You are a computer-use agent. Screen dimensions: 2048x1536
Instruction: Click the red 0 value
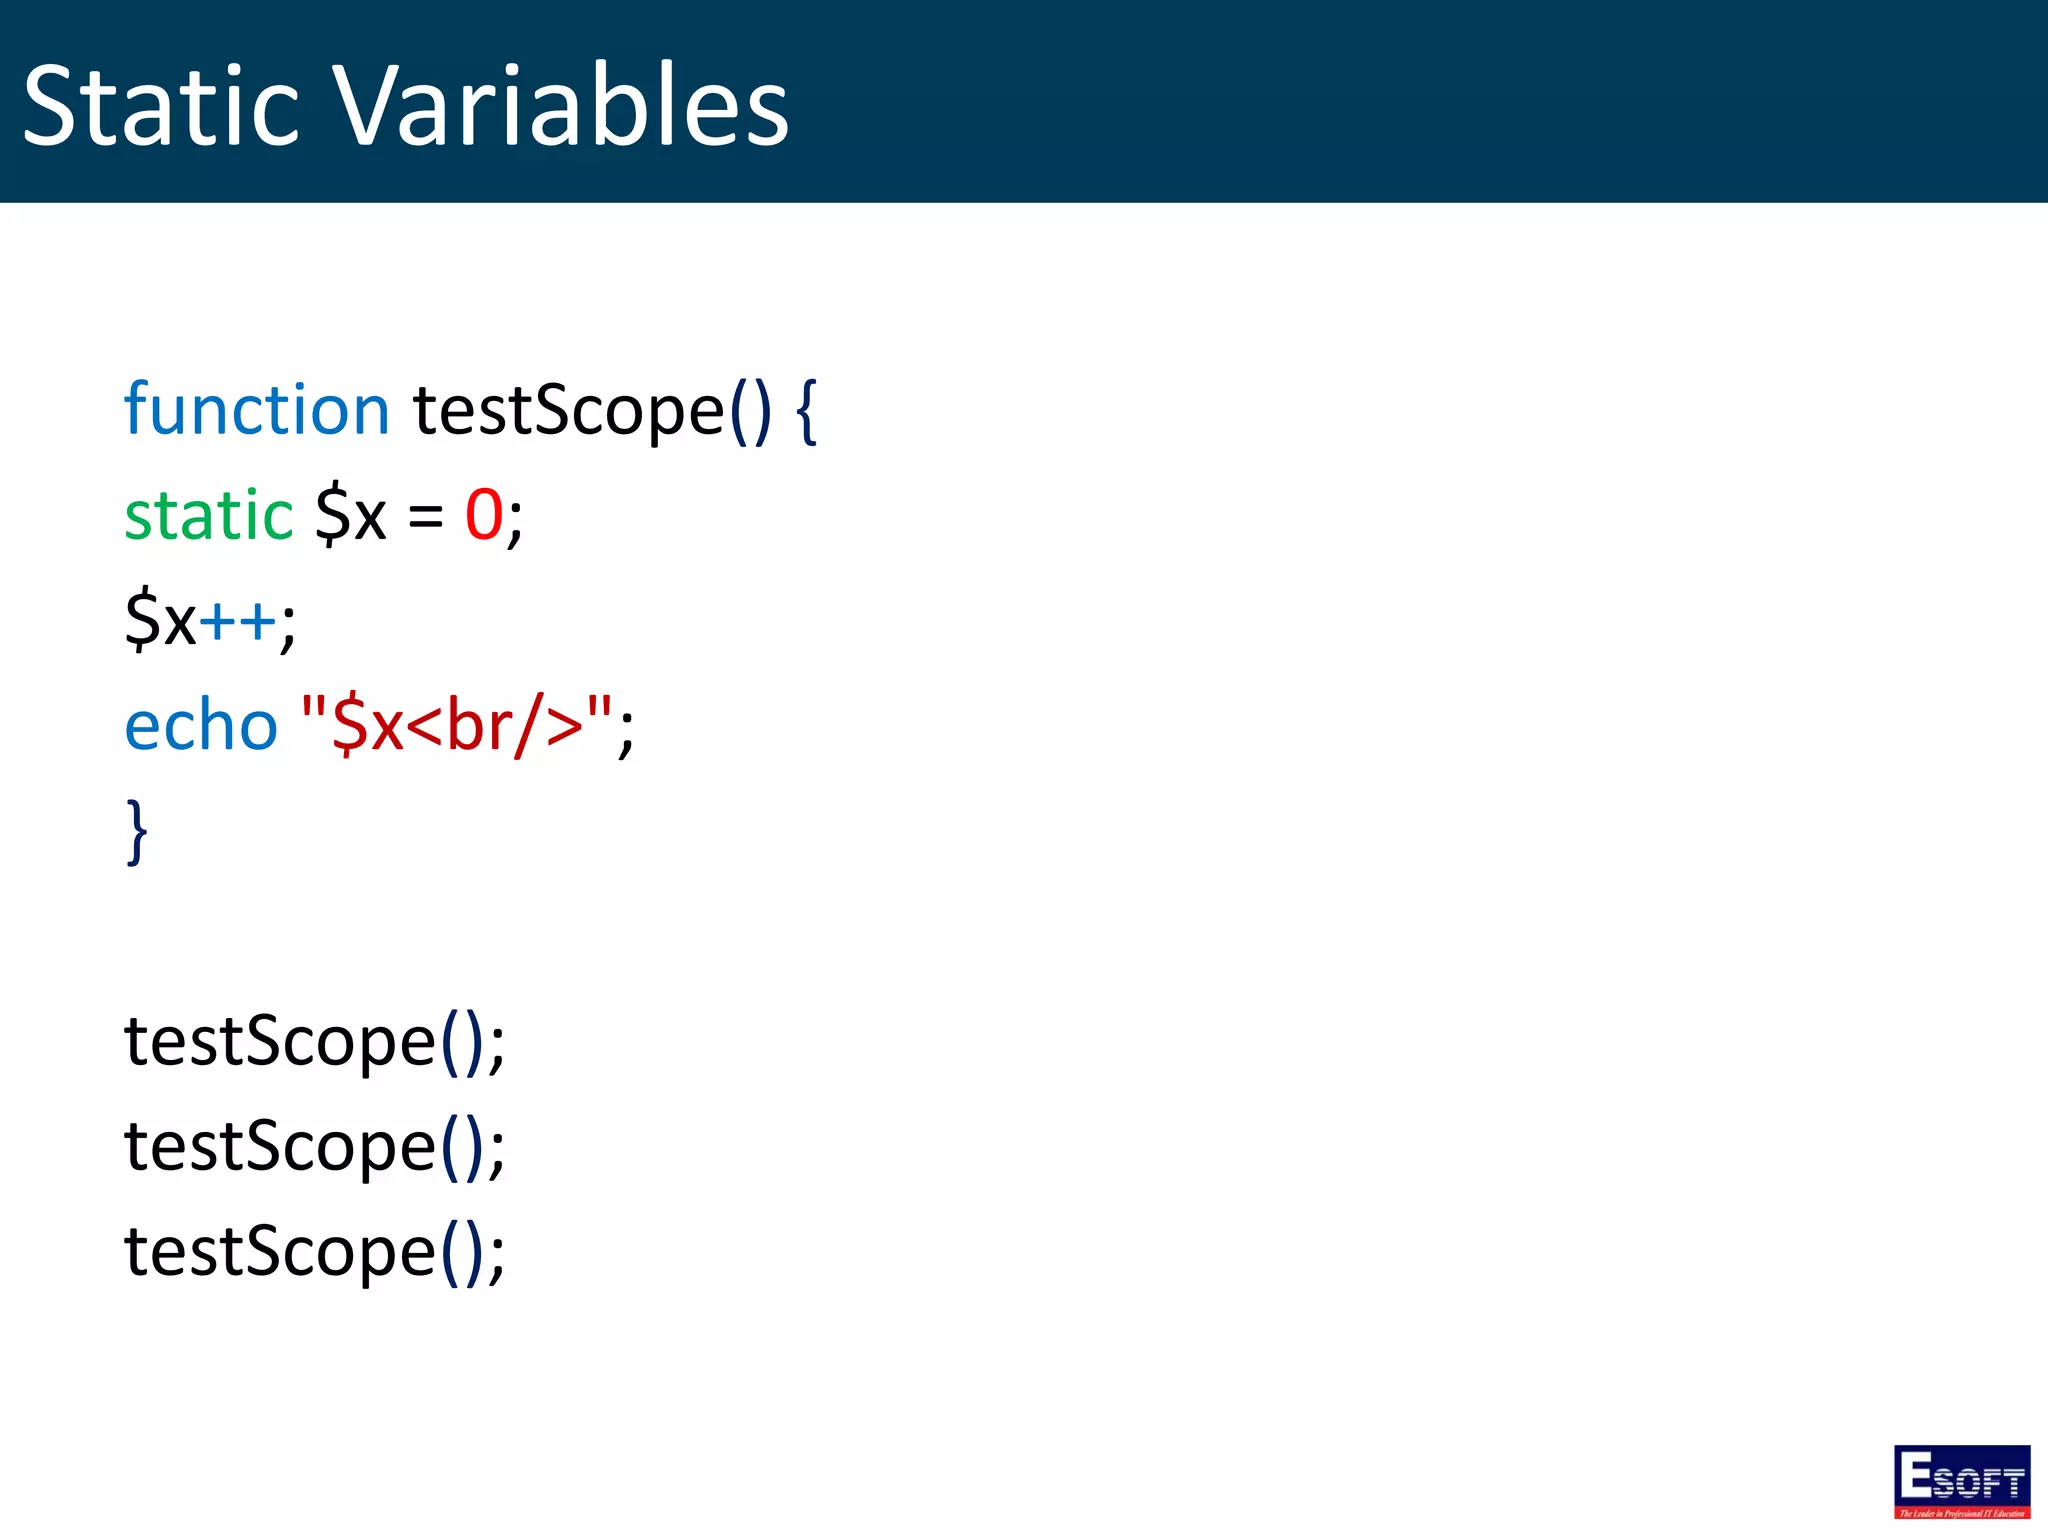[484, 516]
